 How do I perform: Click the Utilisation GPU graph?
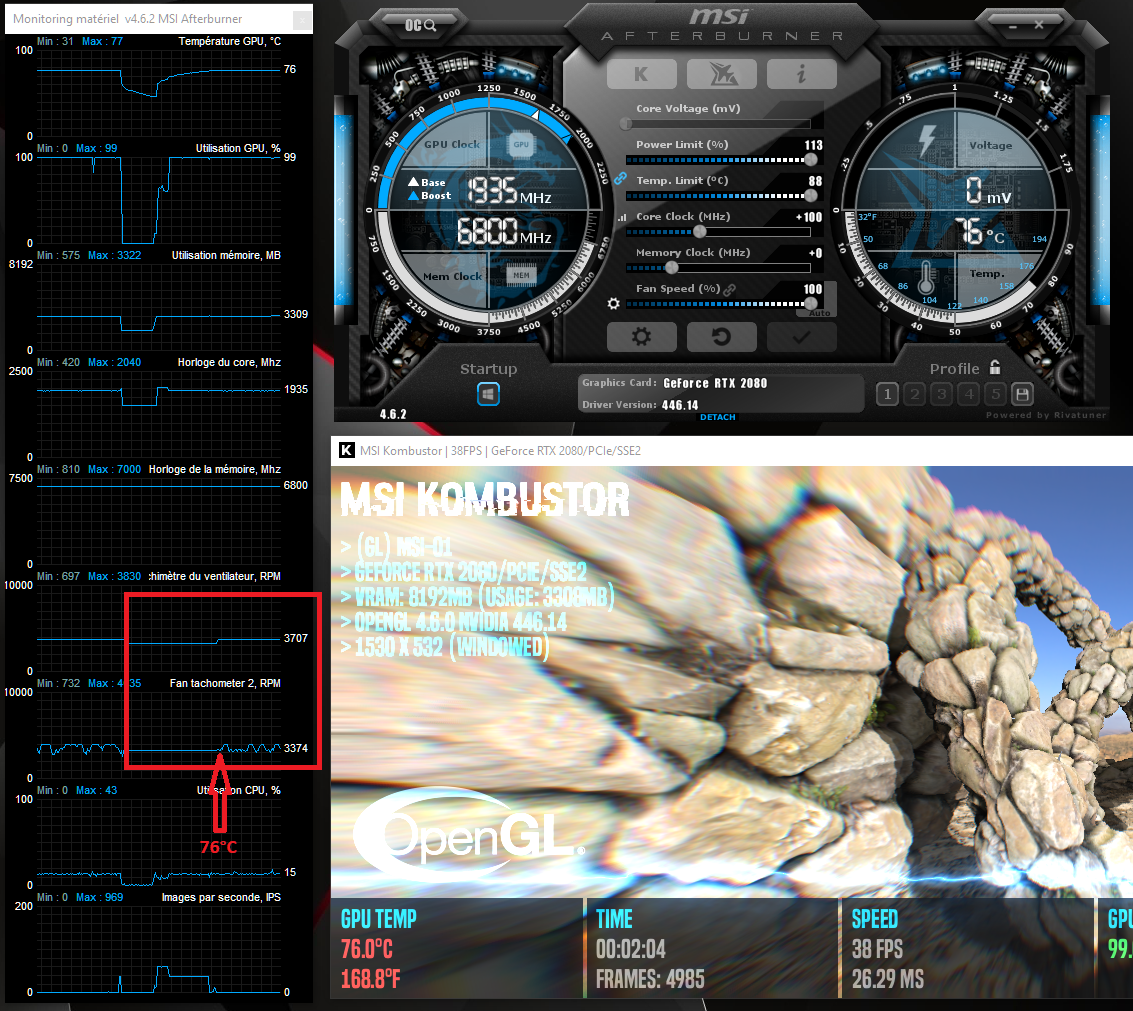coord(158,199)
